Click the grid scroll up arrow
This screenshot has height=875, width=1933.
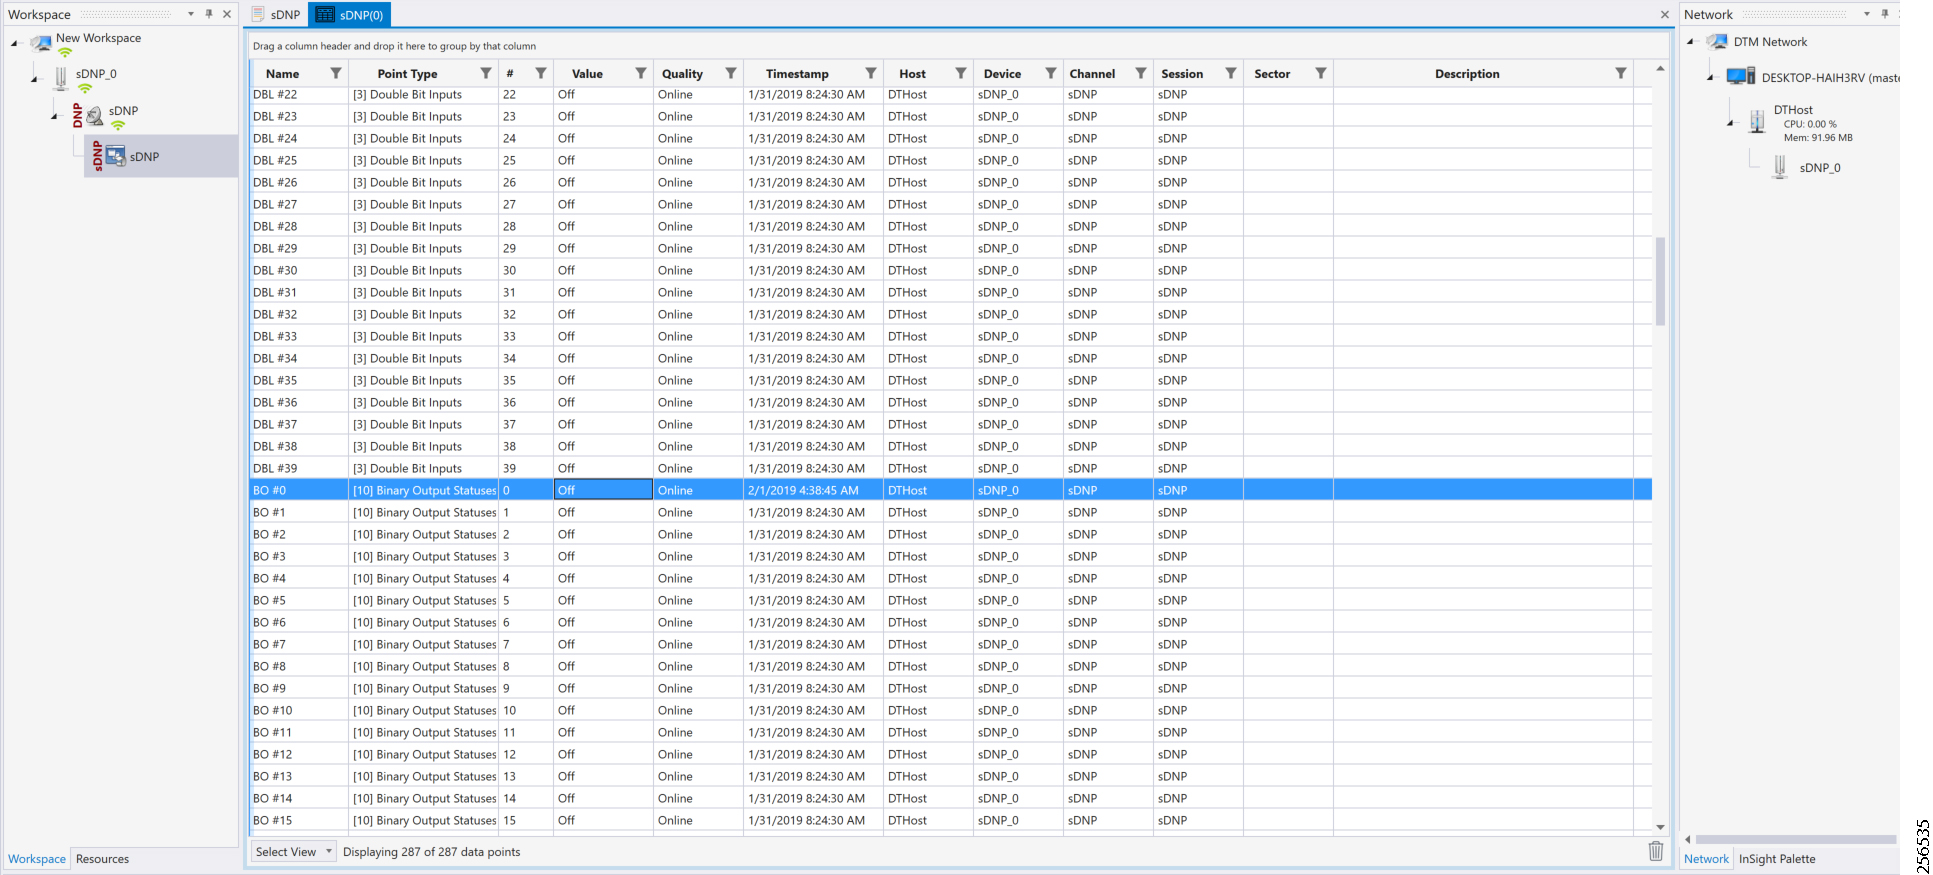(x=1660, y=69)
